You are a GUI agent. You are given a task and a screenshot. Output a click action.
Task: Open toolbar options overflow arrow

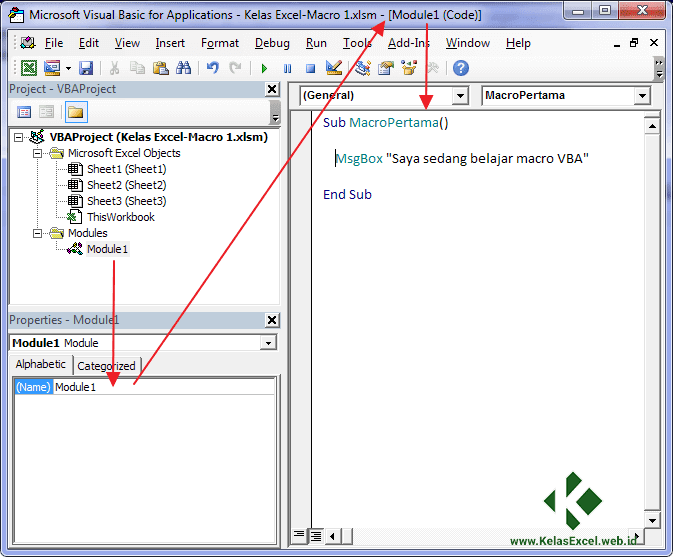659,69
